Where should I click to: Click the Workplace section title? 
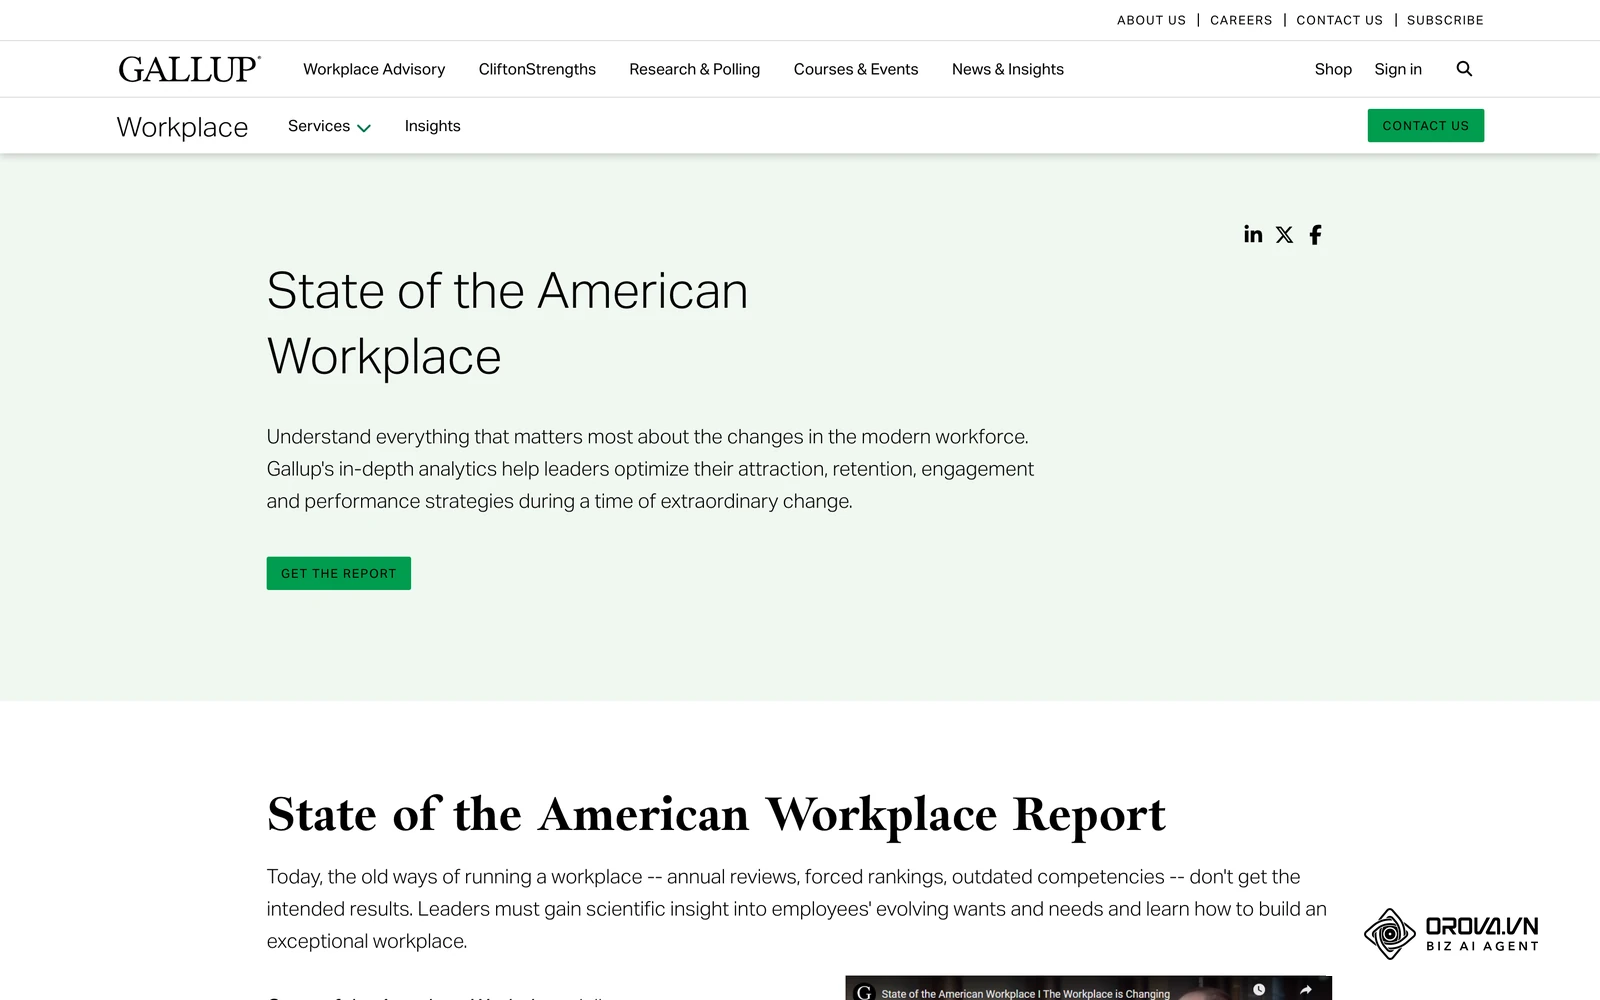(x=182, y=127)
